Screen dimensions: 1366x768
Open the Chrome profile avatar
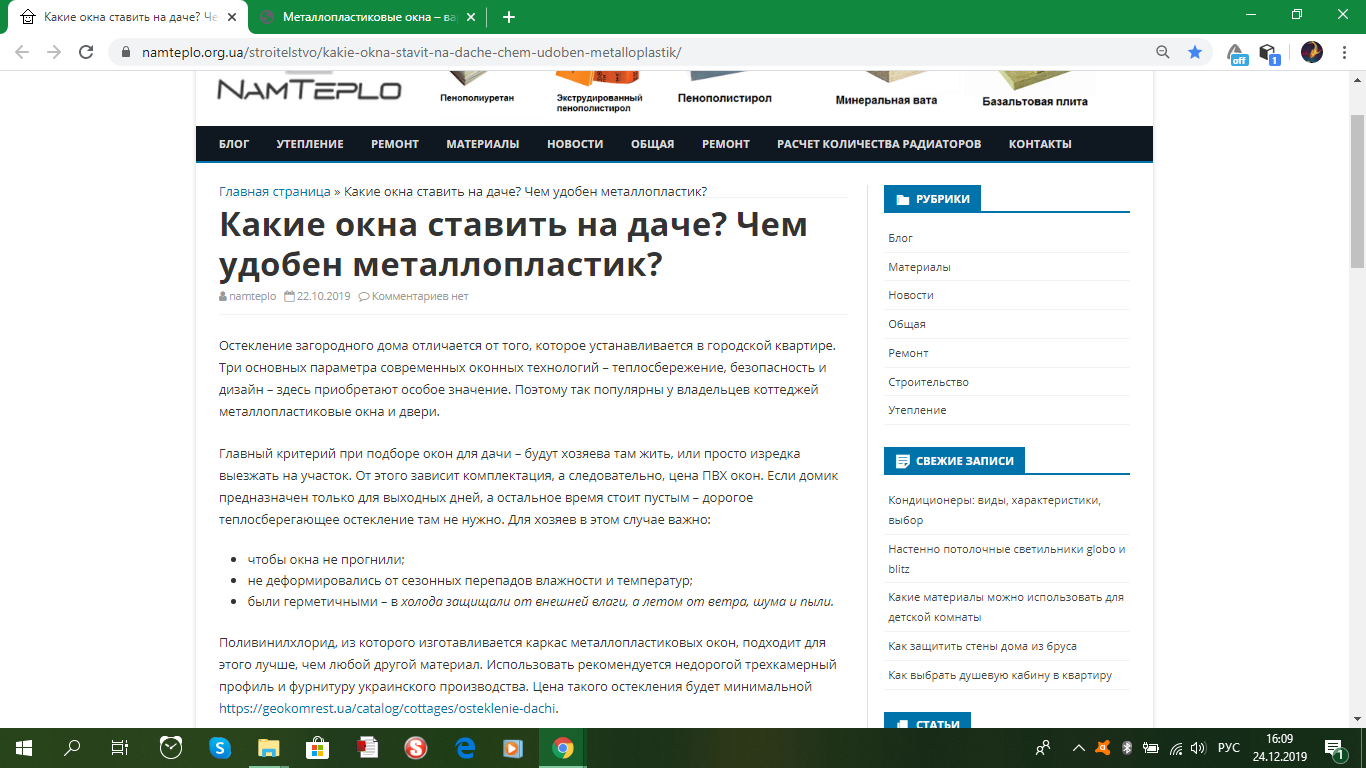[x=1312, y=52]
